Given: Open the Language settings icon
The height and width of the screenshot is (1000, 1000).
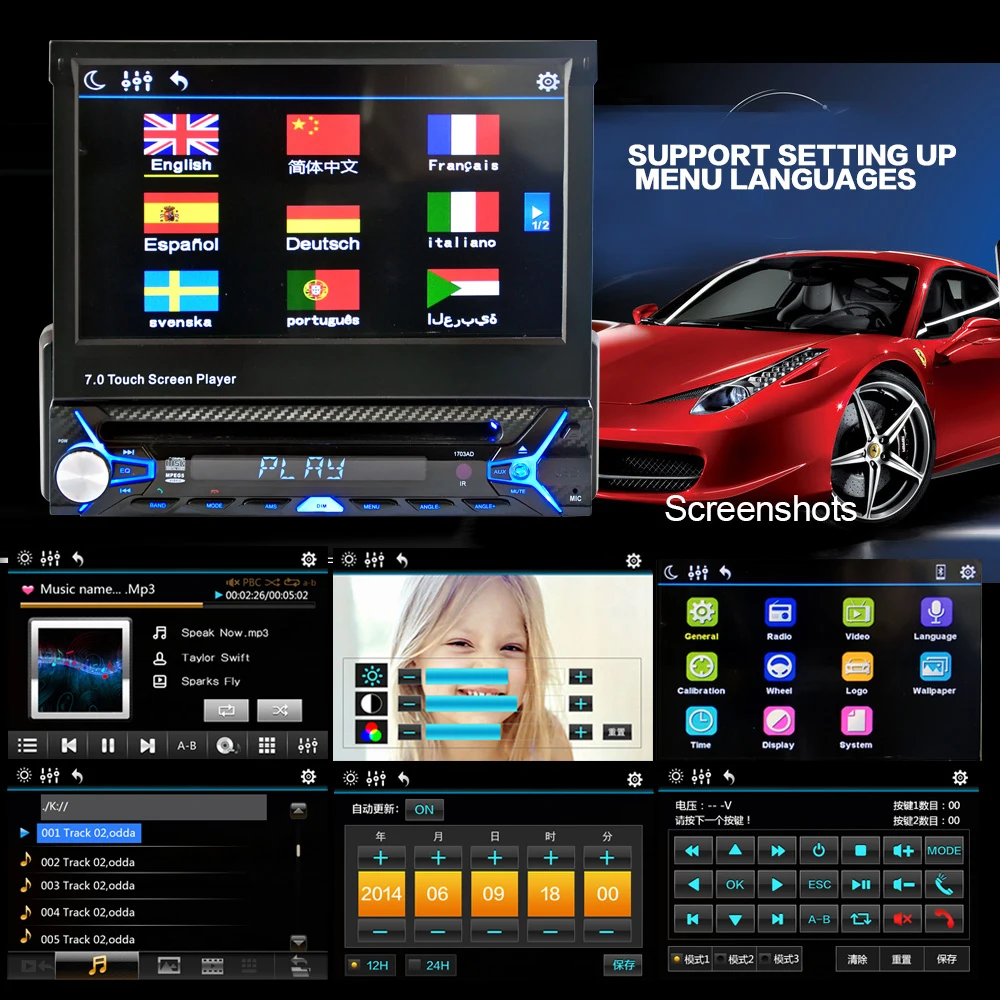Looking at the screenshot, I should tap(935, 613).
